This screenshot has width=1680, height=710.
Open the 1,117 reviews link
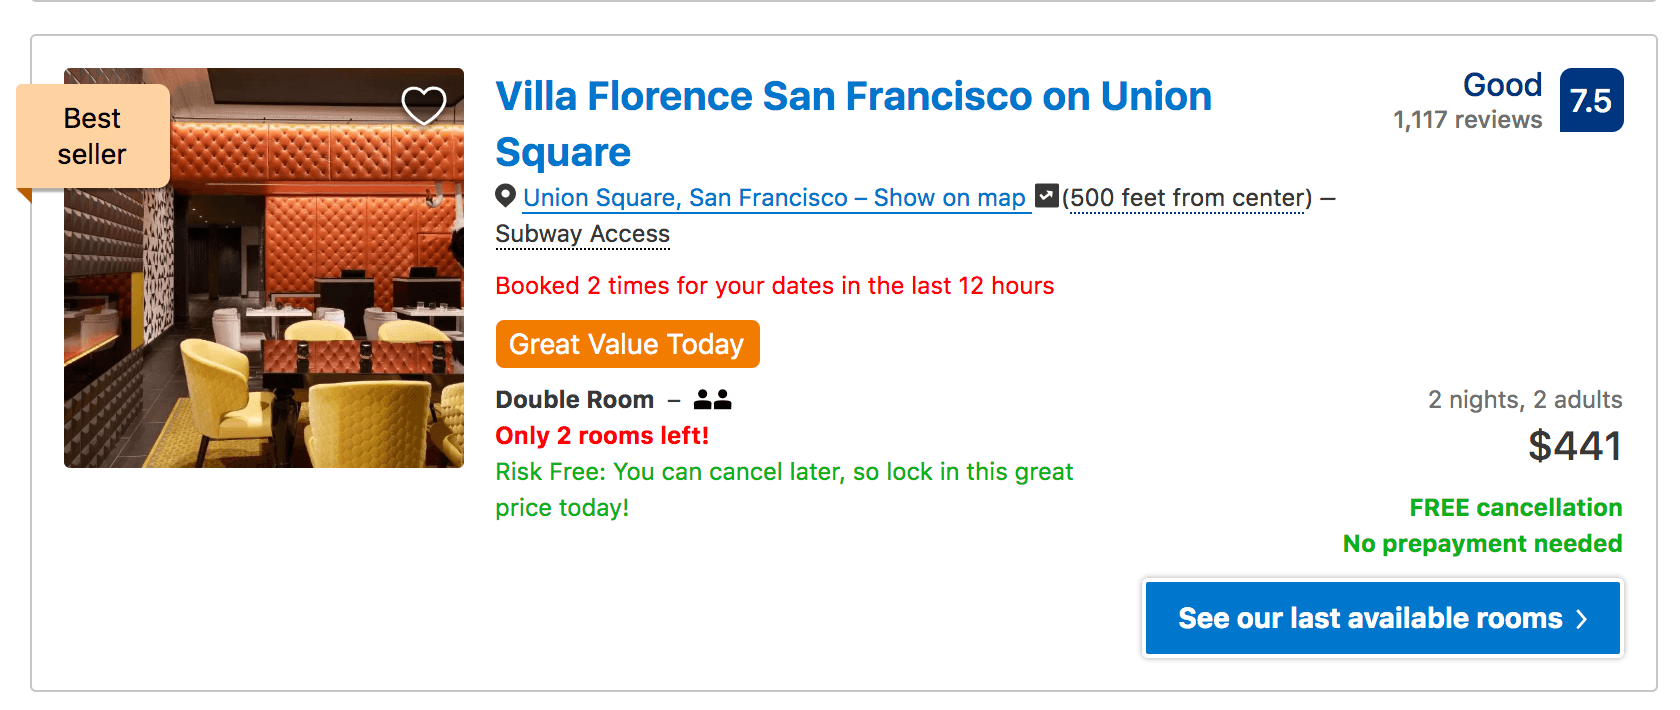(x=1467, y=120)
